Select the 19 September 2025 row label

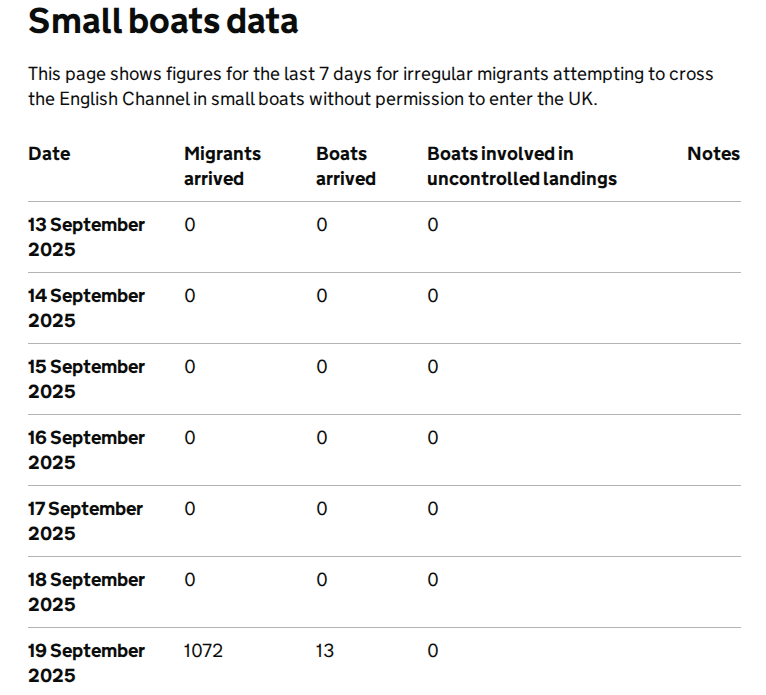[86, 663]
